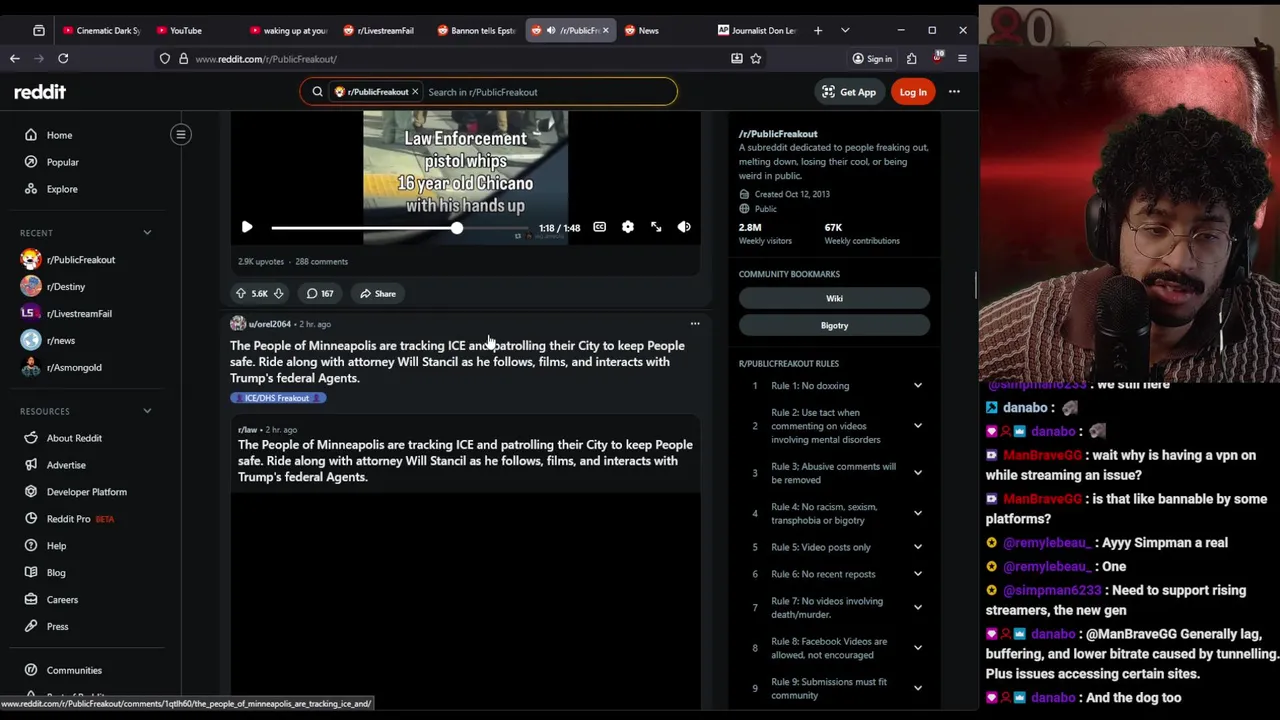This screenshot has height=720, width=1280.
Task: Toggle captions on the video player
Action: click(x=599, y=228)
